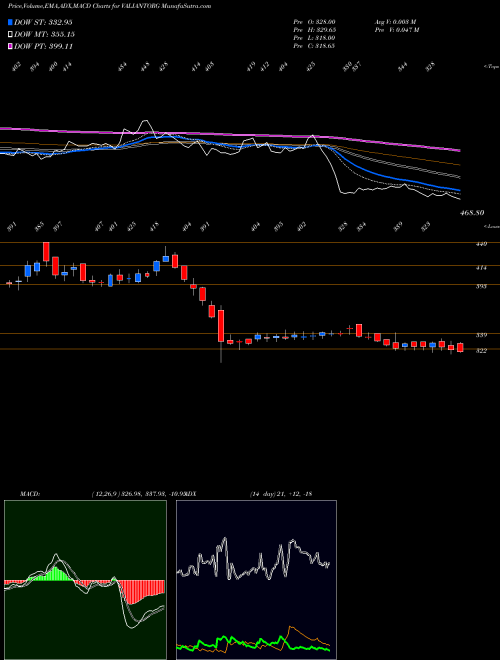Click the 339 price level label
The width and height of the screenshot is (500, 660).
pos(481,335)
